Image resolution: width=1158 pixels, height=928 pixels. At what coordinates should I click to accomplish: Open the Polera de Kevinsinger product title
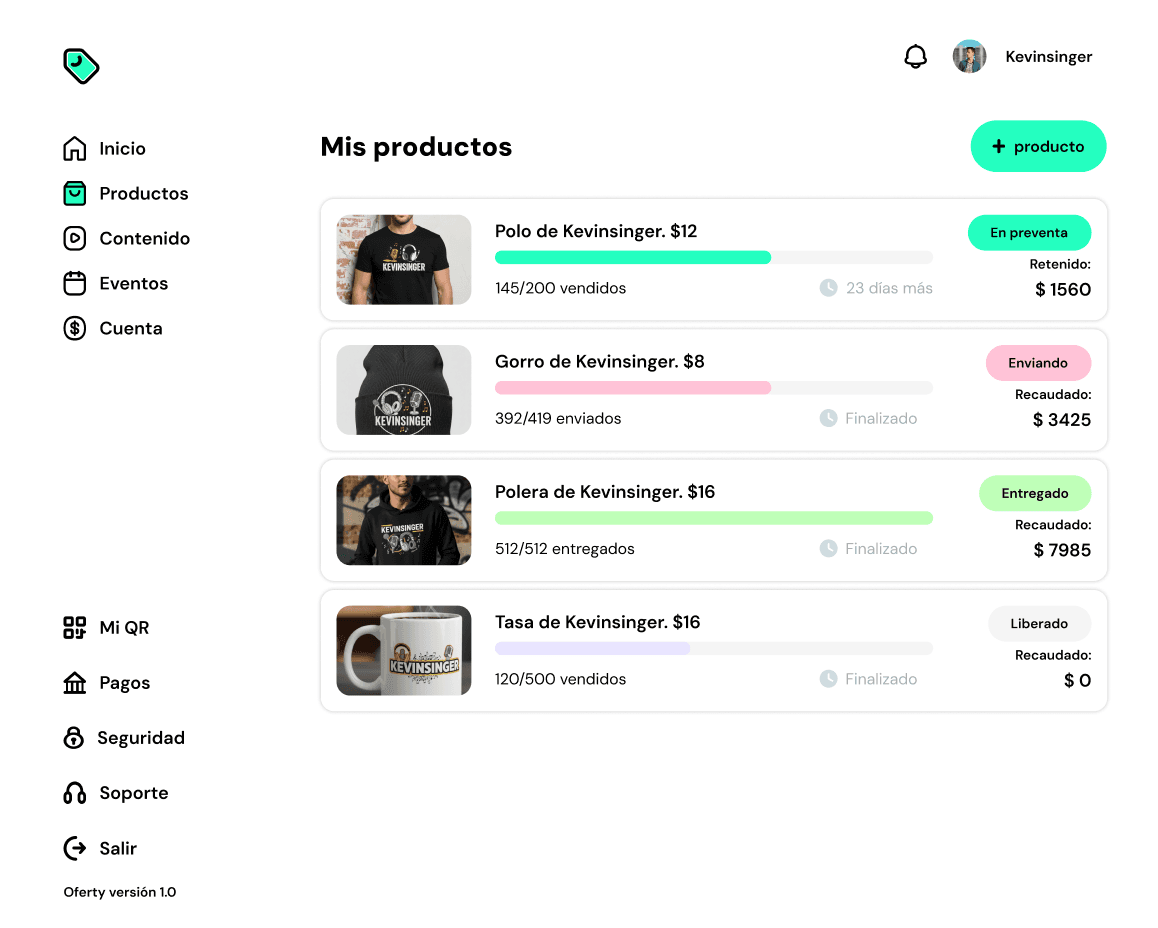coord(605,492)
